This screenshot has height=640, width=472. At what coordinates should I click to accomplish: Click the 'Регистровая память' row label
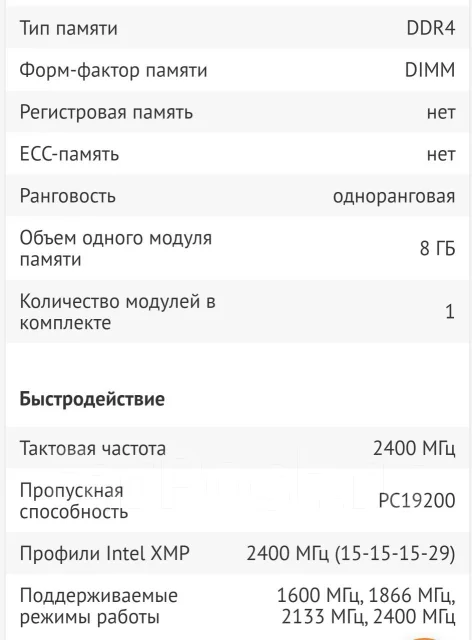[x=106, y=112]
